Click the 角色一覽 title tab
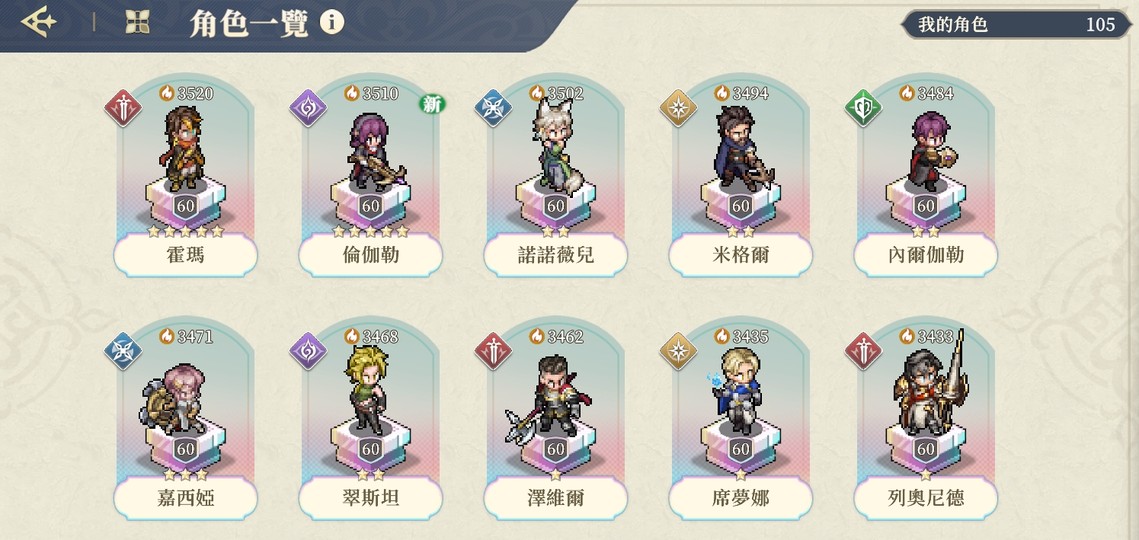This screenshot has width=1139, height=540. pyautogui.click(x=249, y=23)
